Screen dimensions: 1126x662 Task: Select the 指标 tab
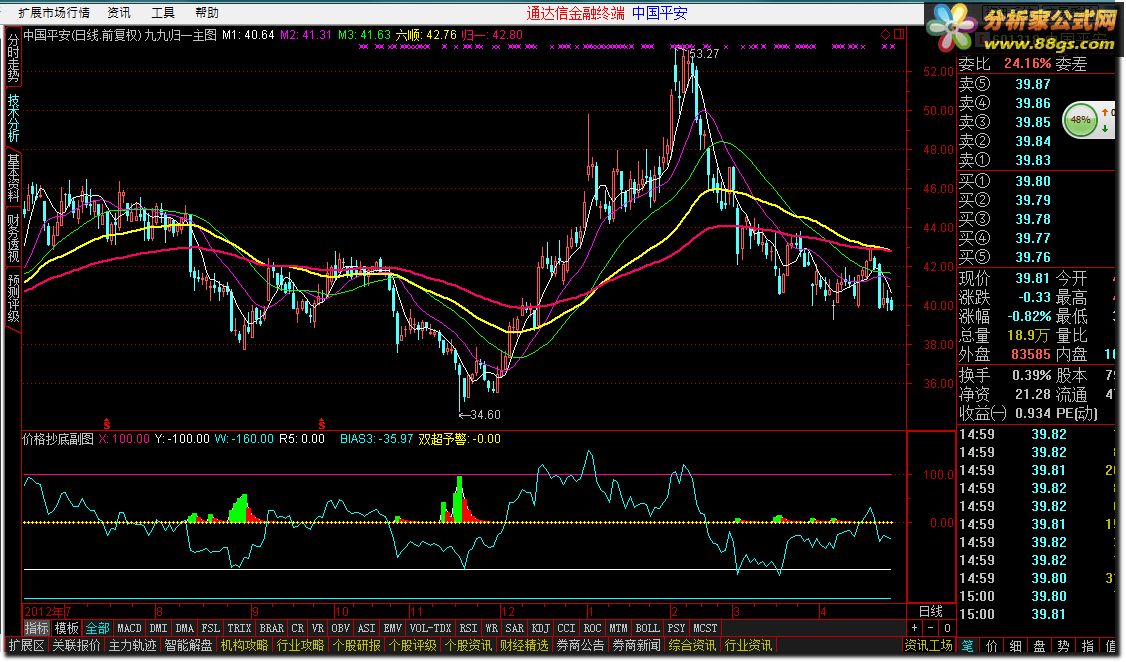pos(37,628)
